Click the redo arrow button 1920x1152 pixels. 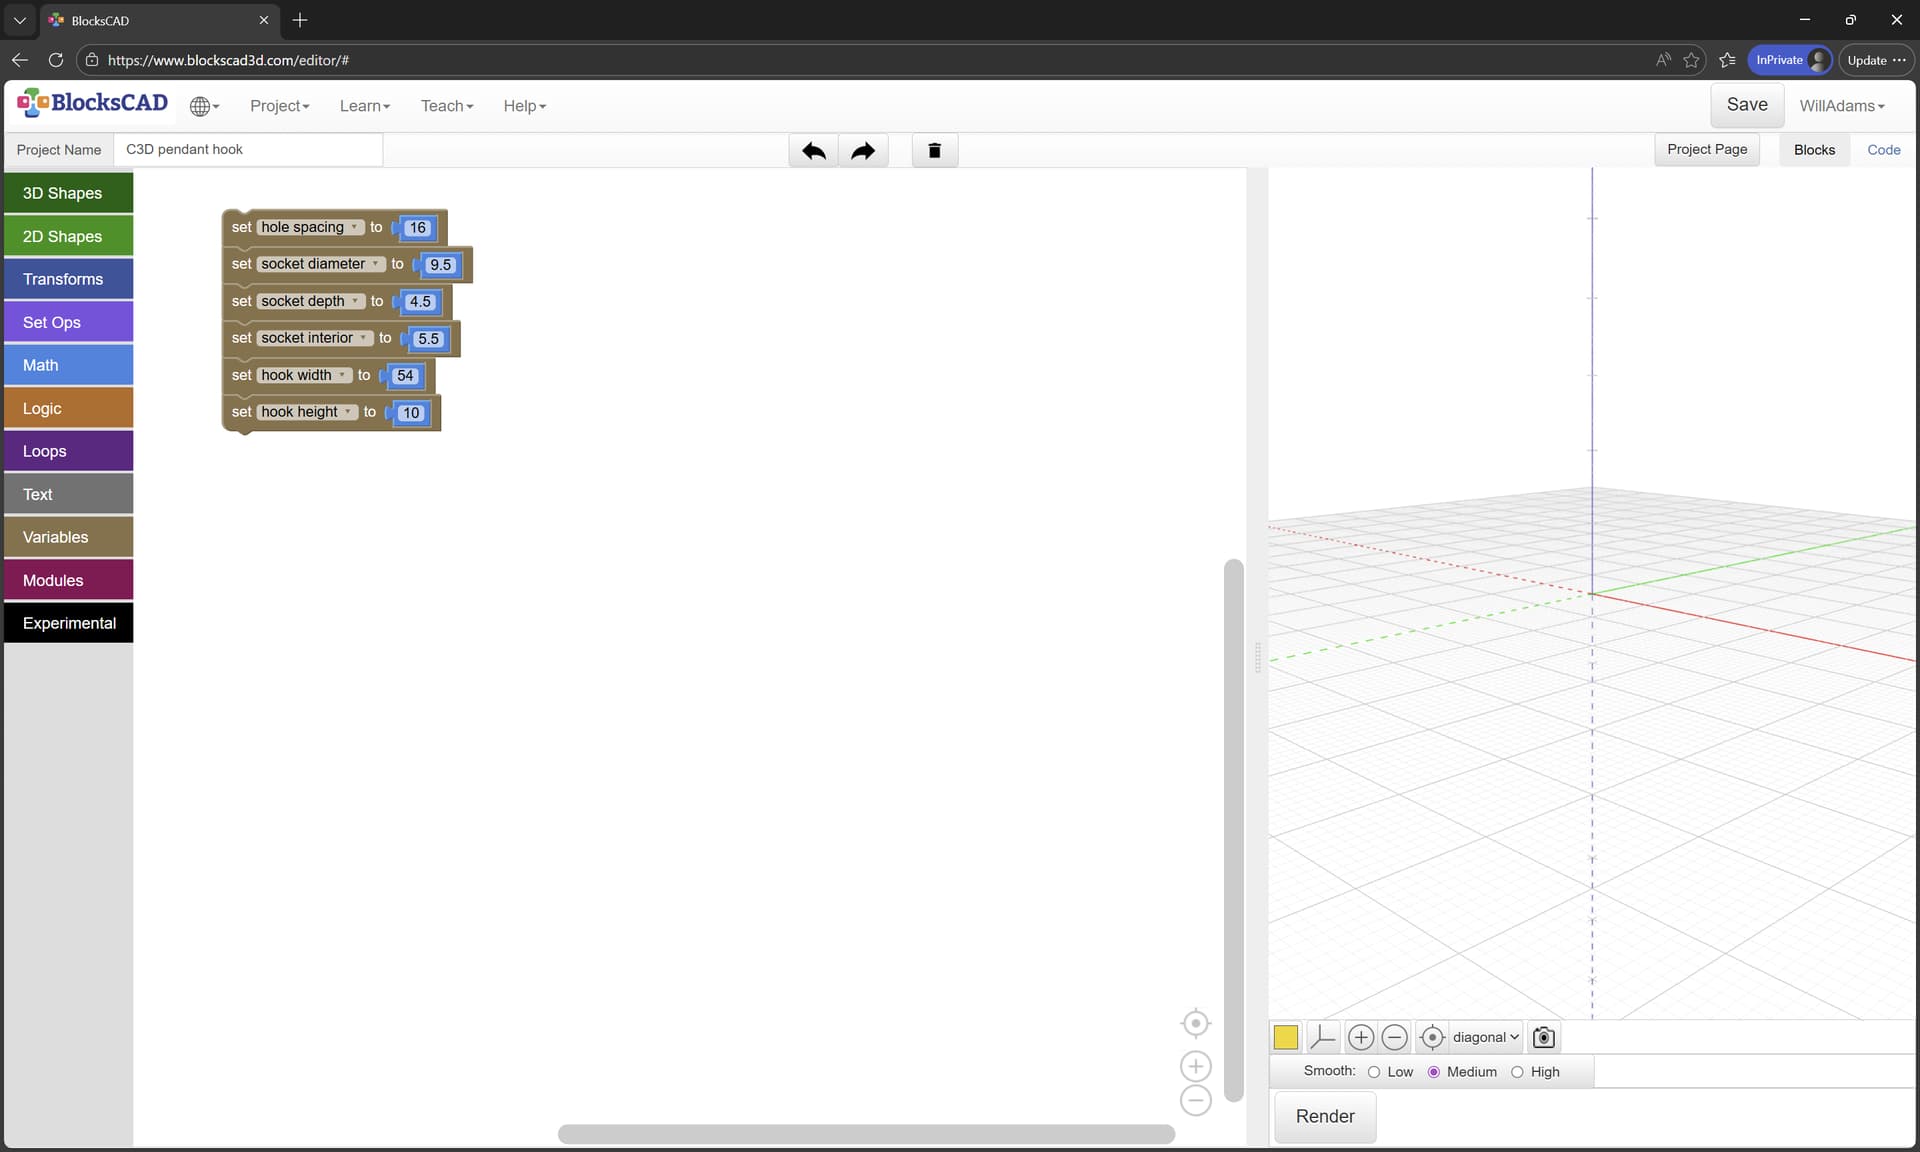tap(863, 151)
